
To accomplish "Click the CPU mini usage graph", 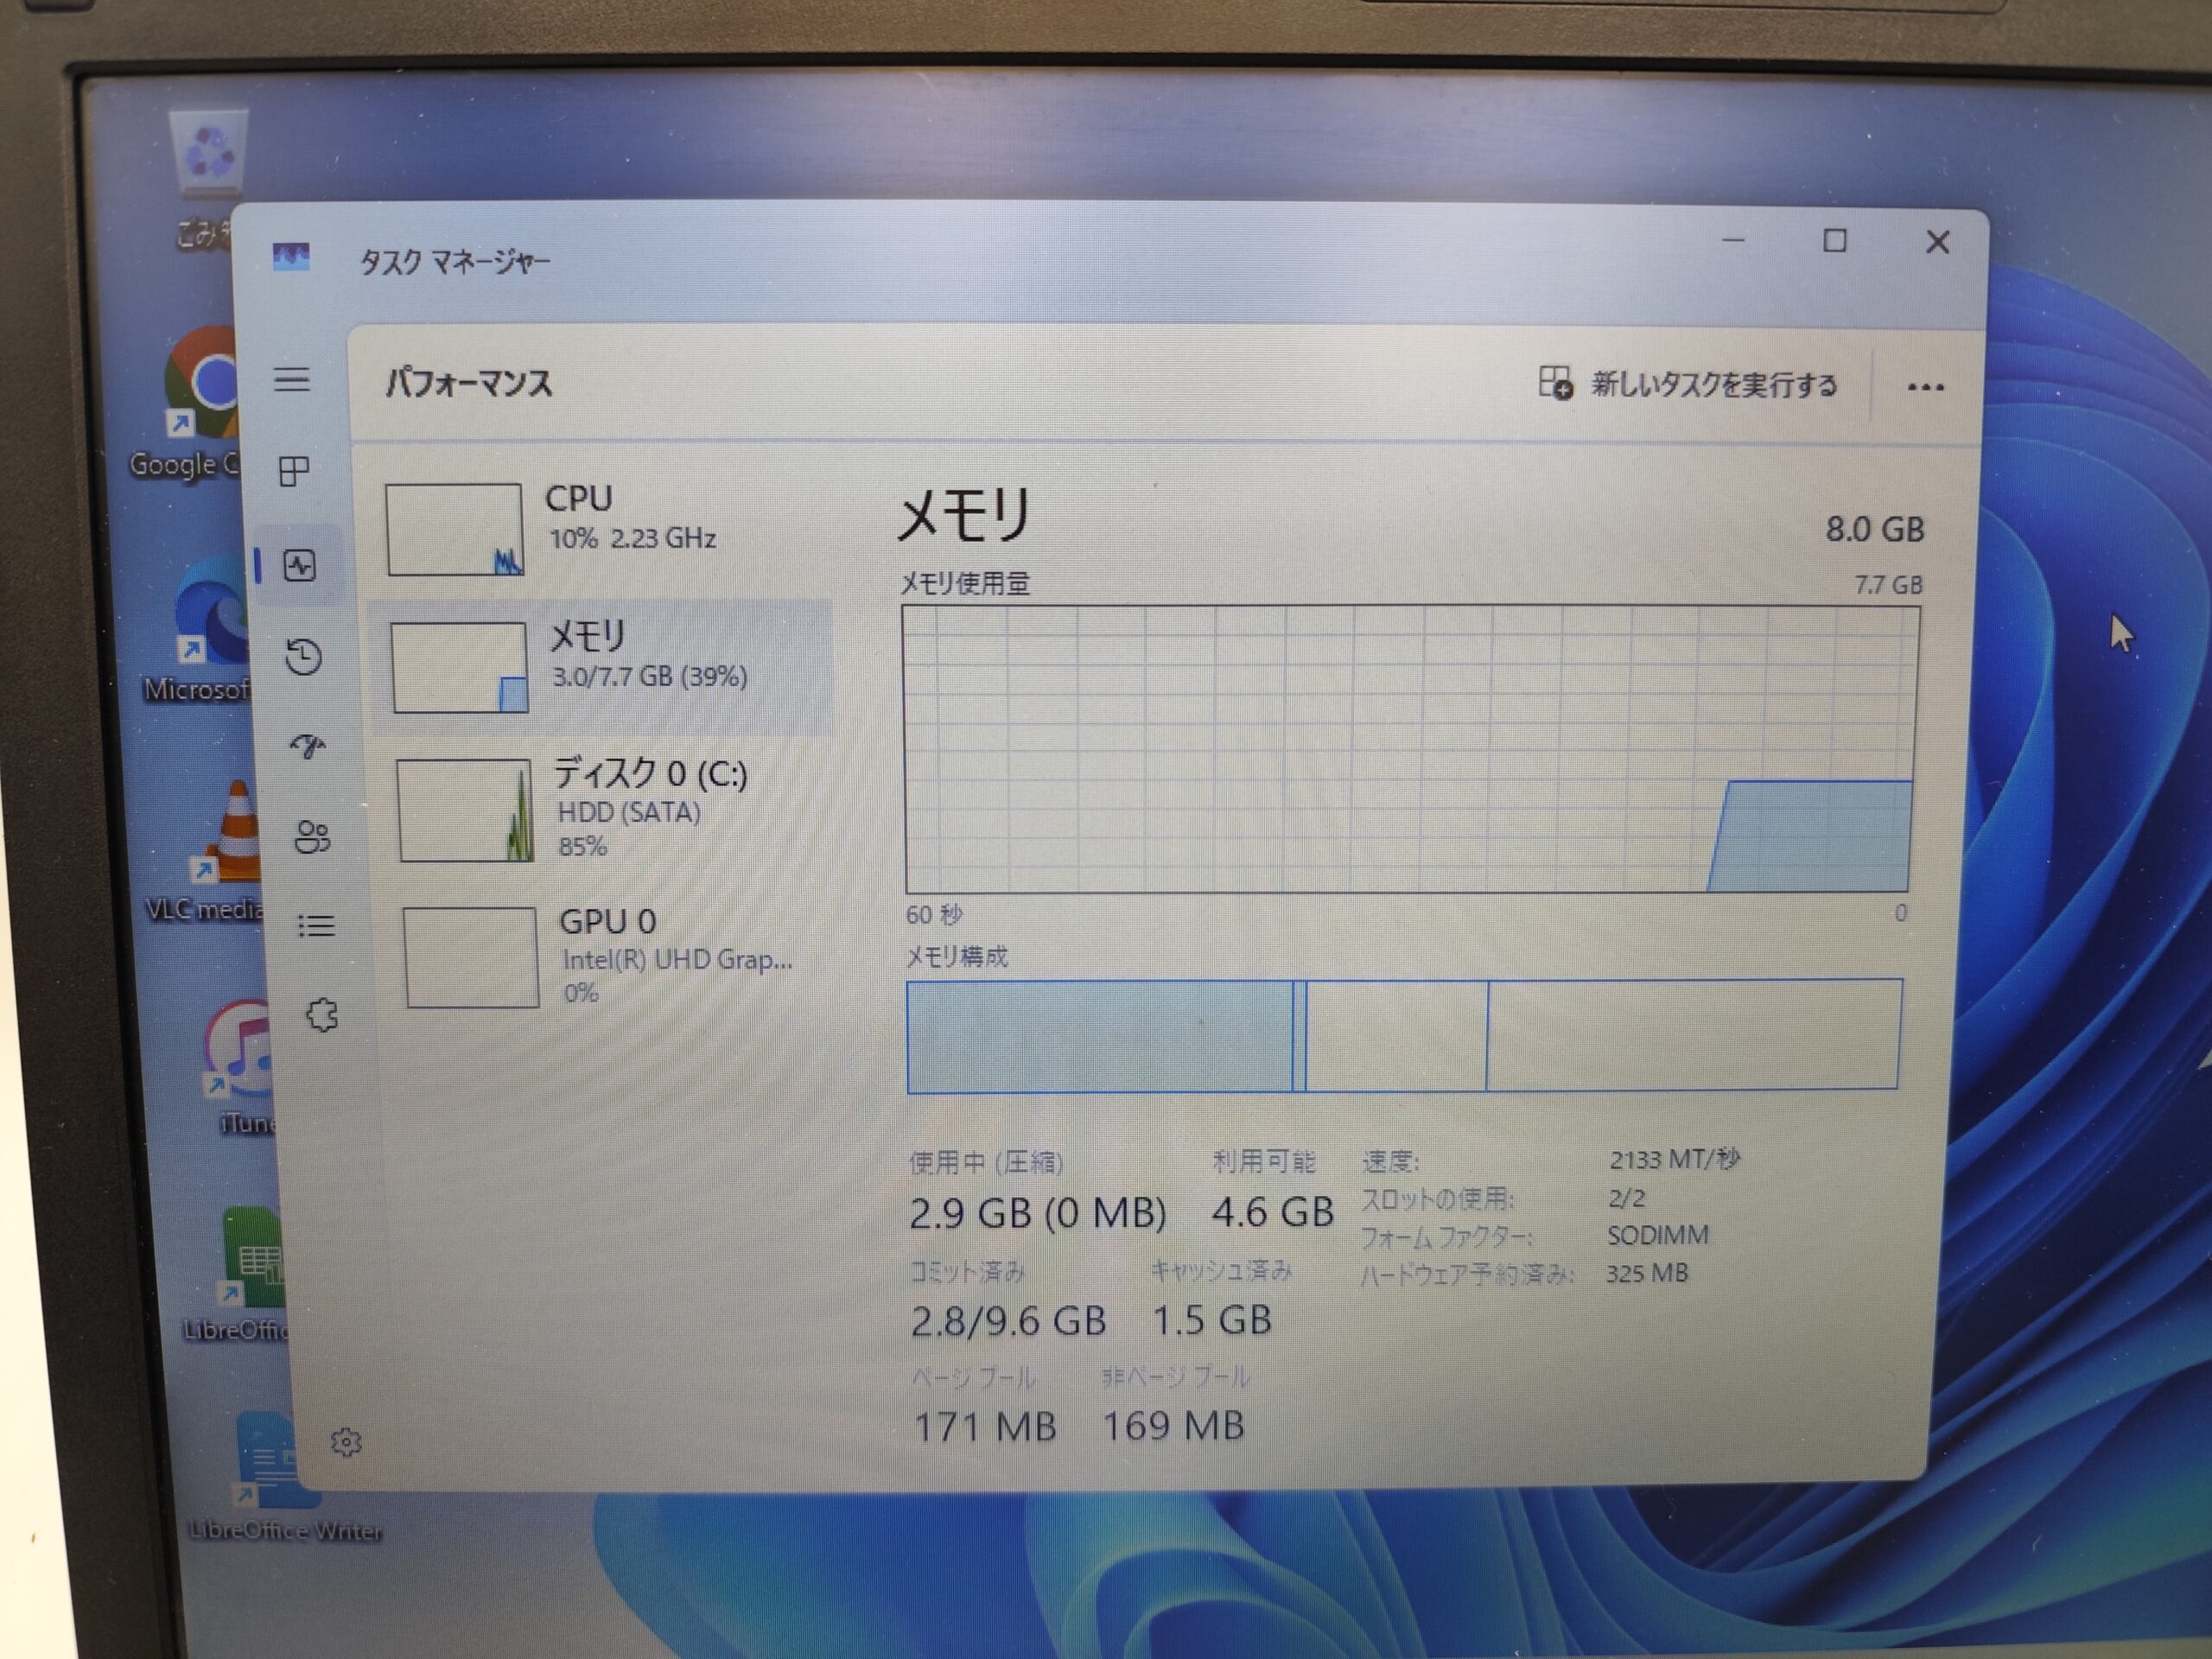I will pos(454,529).
